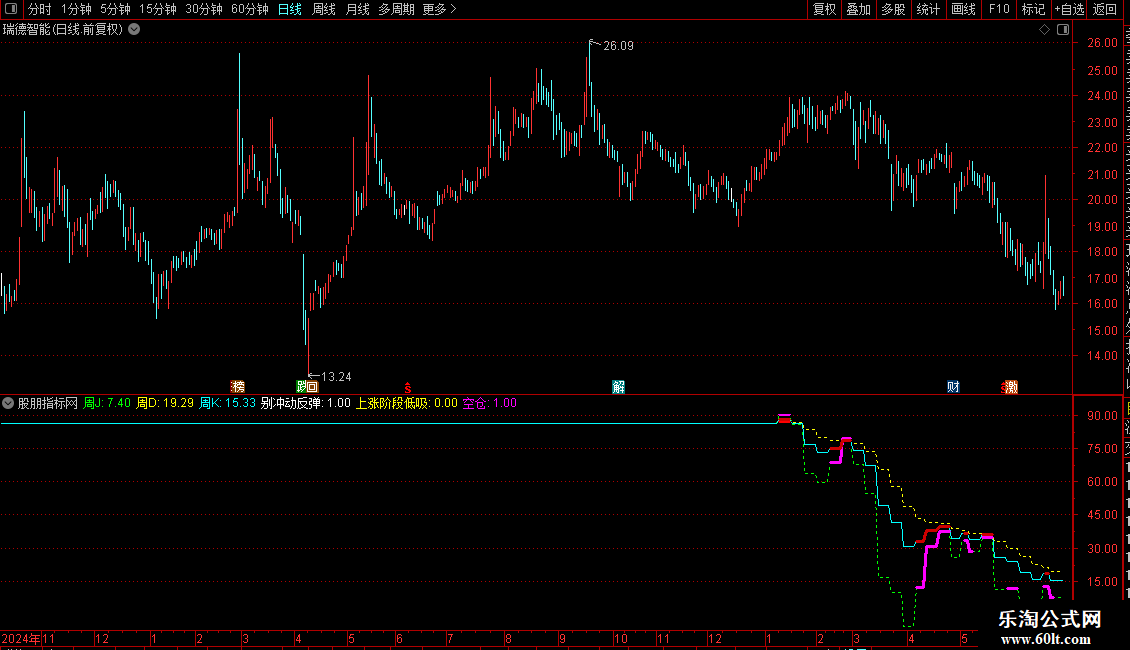Click the 解 event marker
The image size is (1130, 650).
618,387
